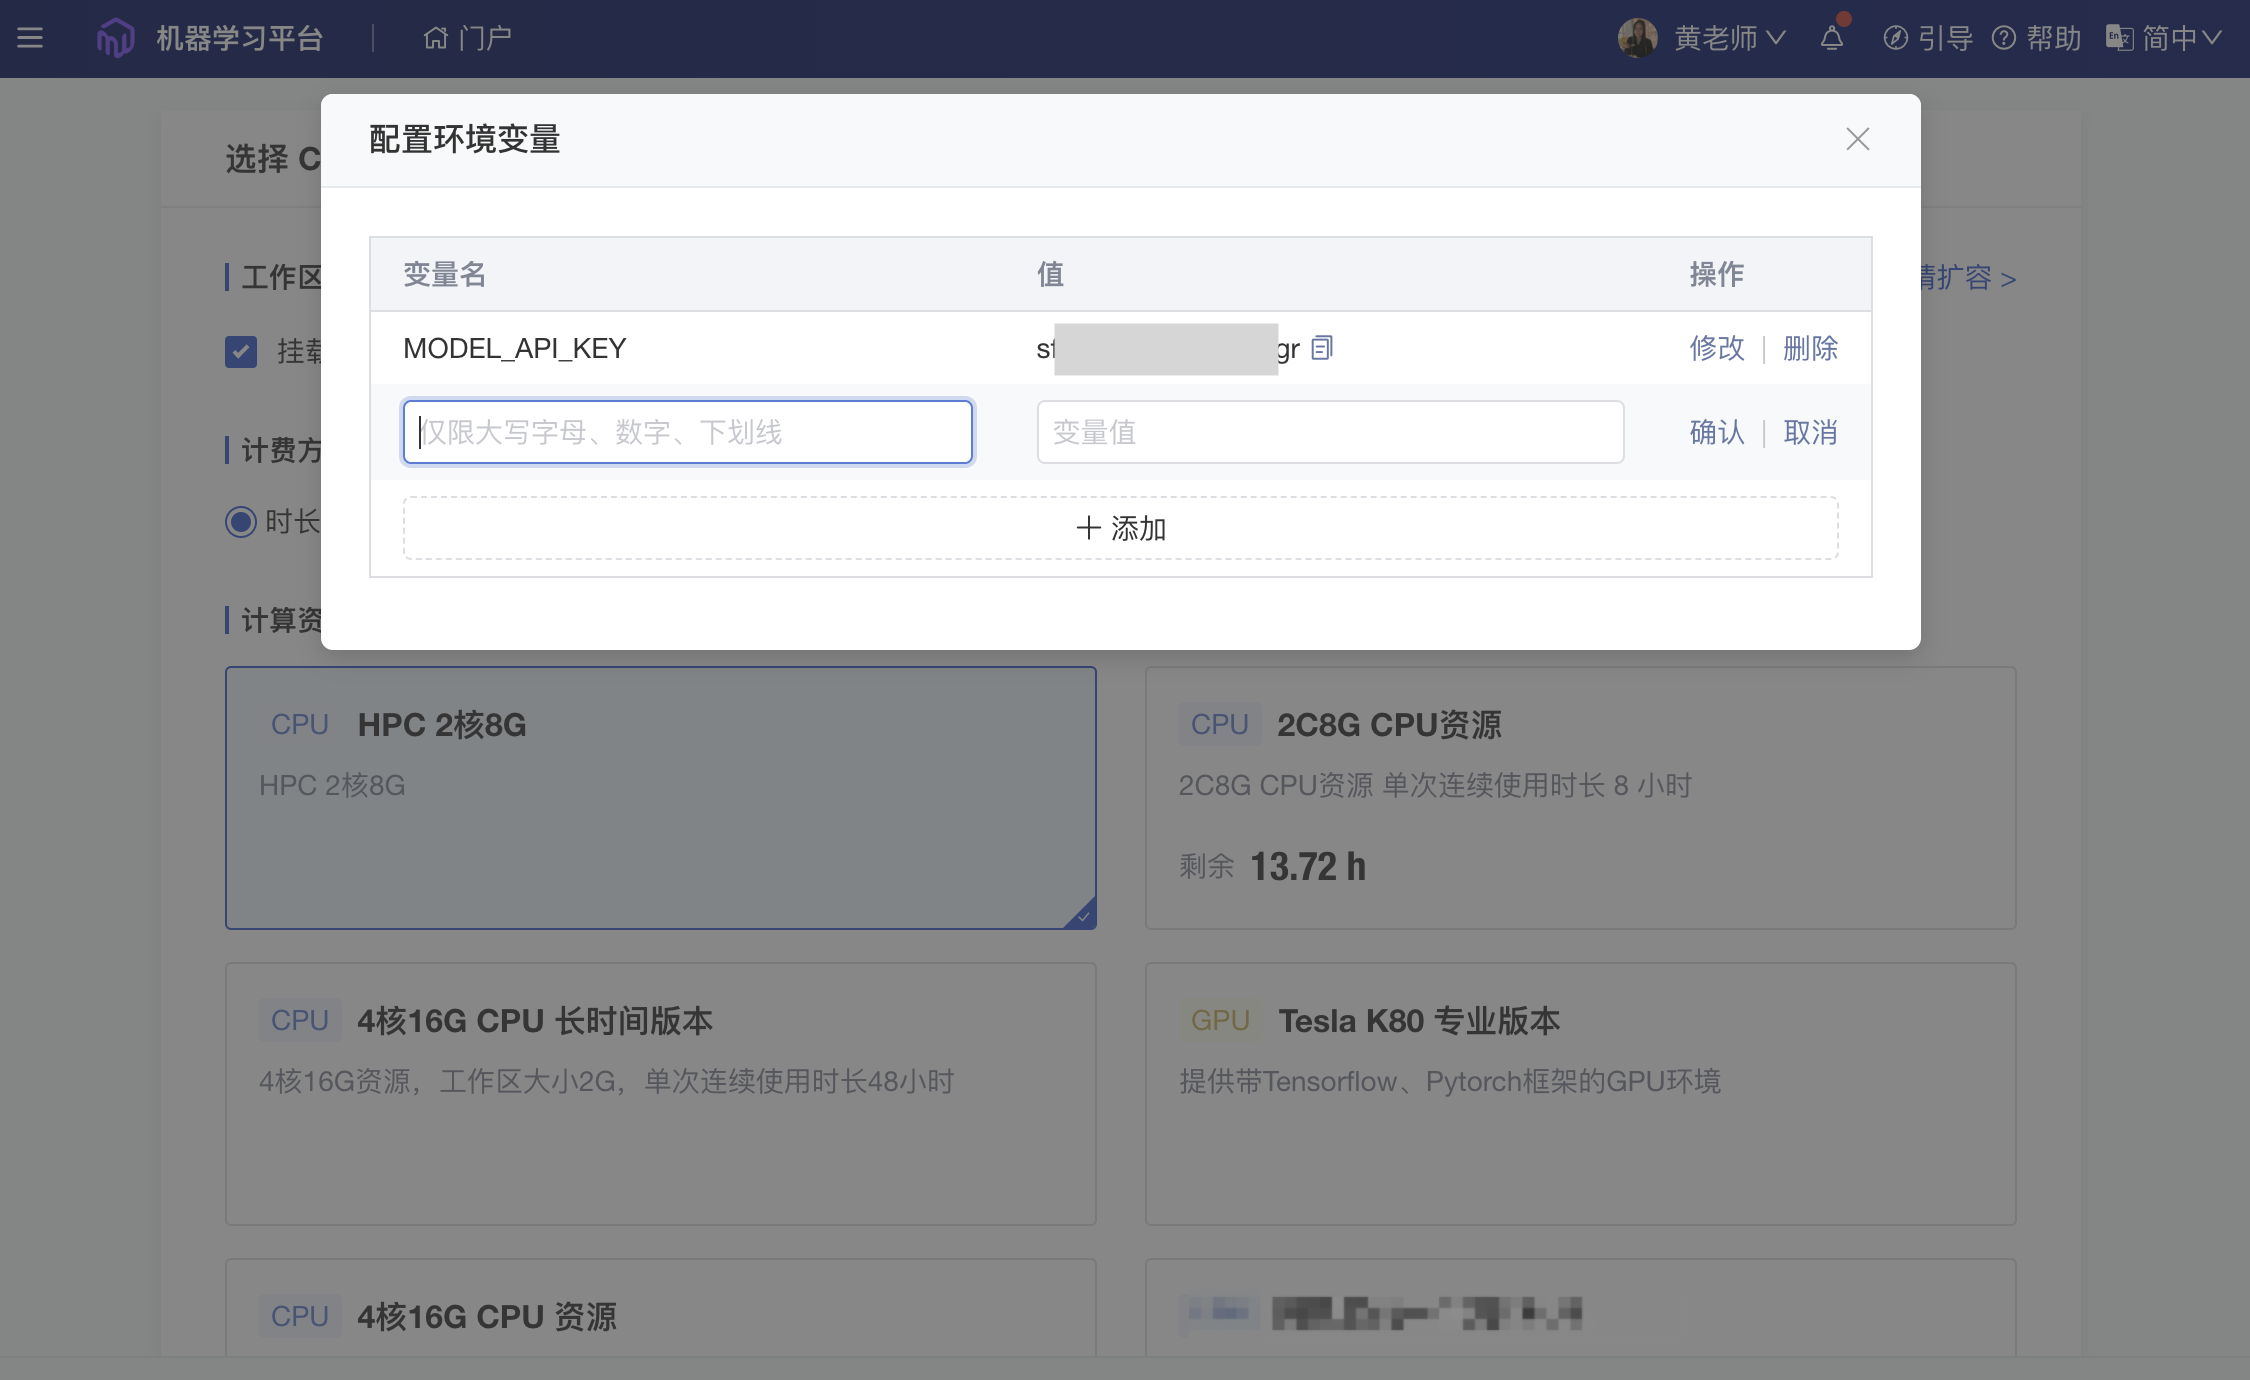The width and height of the screenshot is (2250, 1380).
Task: Click the 变量值 input field
Action: coord(1329,432)
